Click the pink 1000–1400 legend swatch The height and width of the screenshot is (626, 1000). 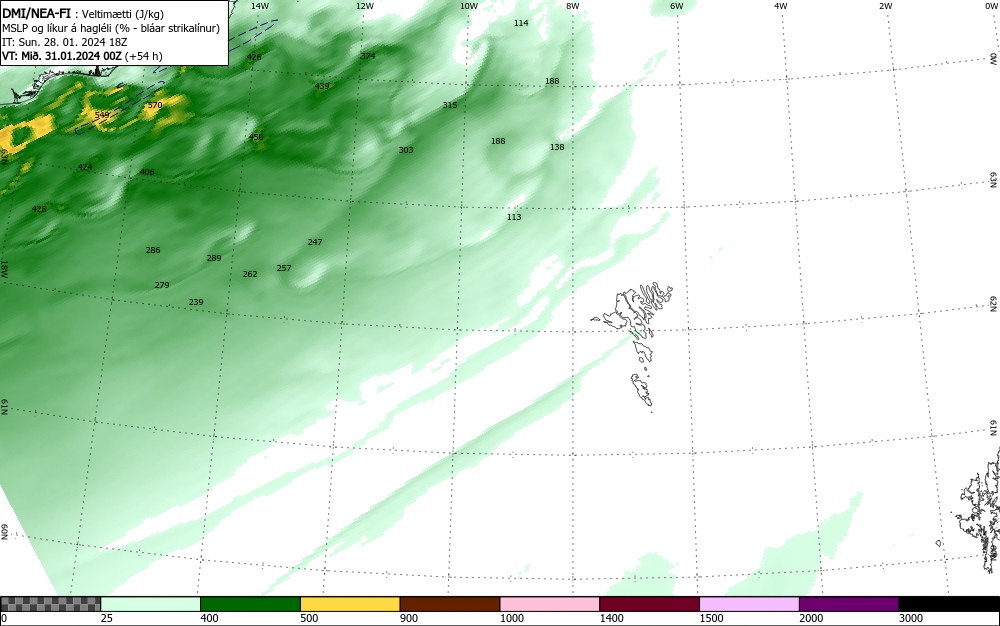pyautogui.click(x=550, y=604)
